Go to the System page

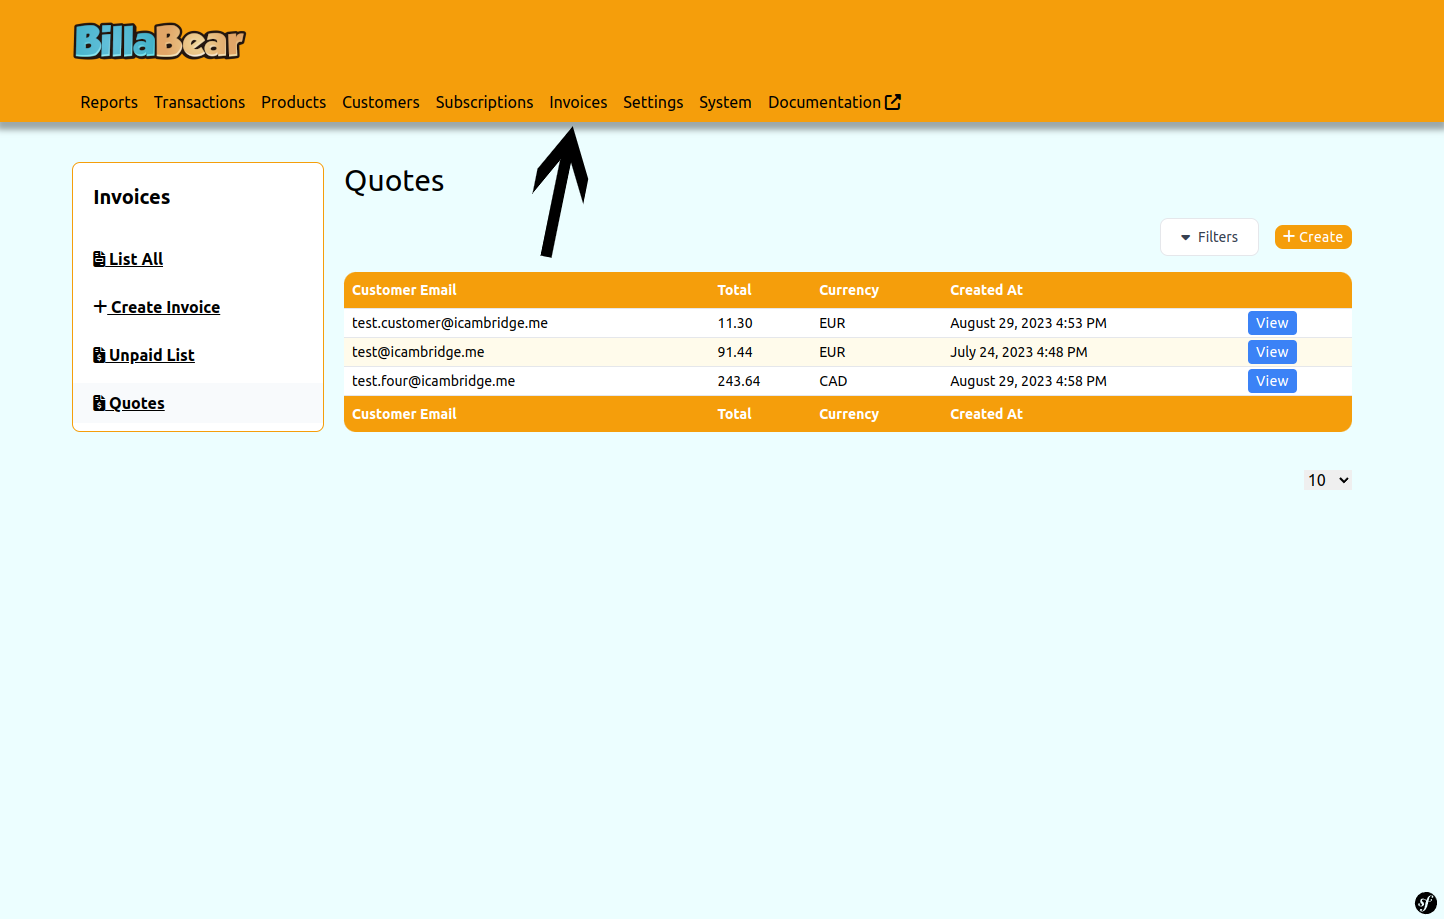coord(725,102)
